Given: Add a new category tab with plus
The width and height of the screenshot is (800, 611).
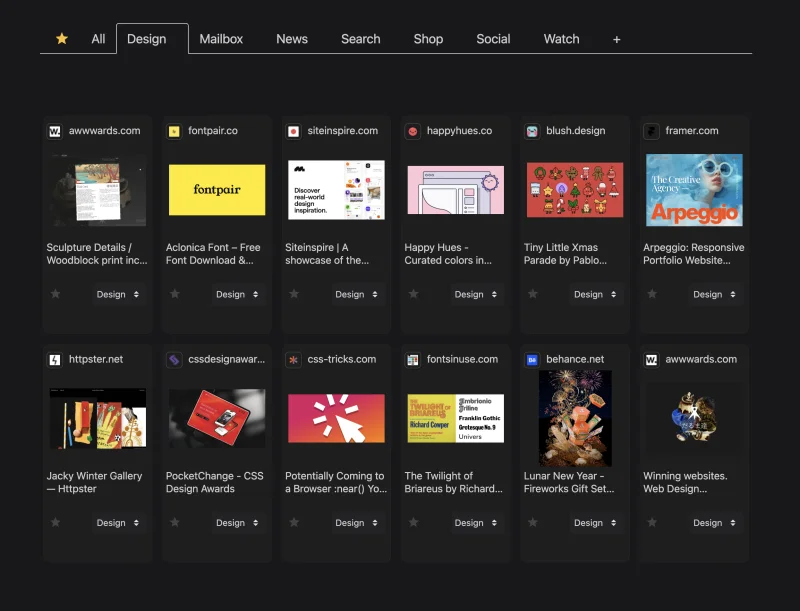Looking at the screenshot, I should 616,39.
